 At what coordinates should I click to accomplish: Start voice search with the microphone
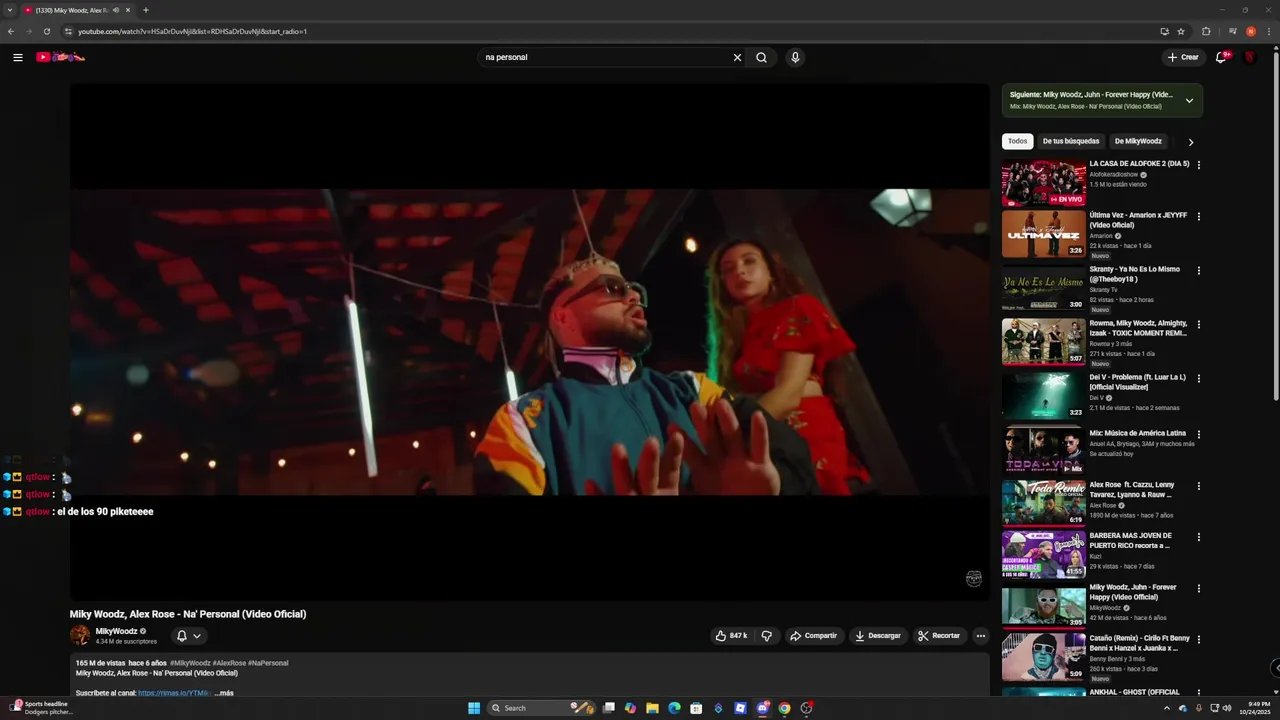(795, 57)
